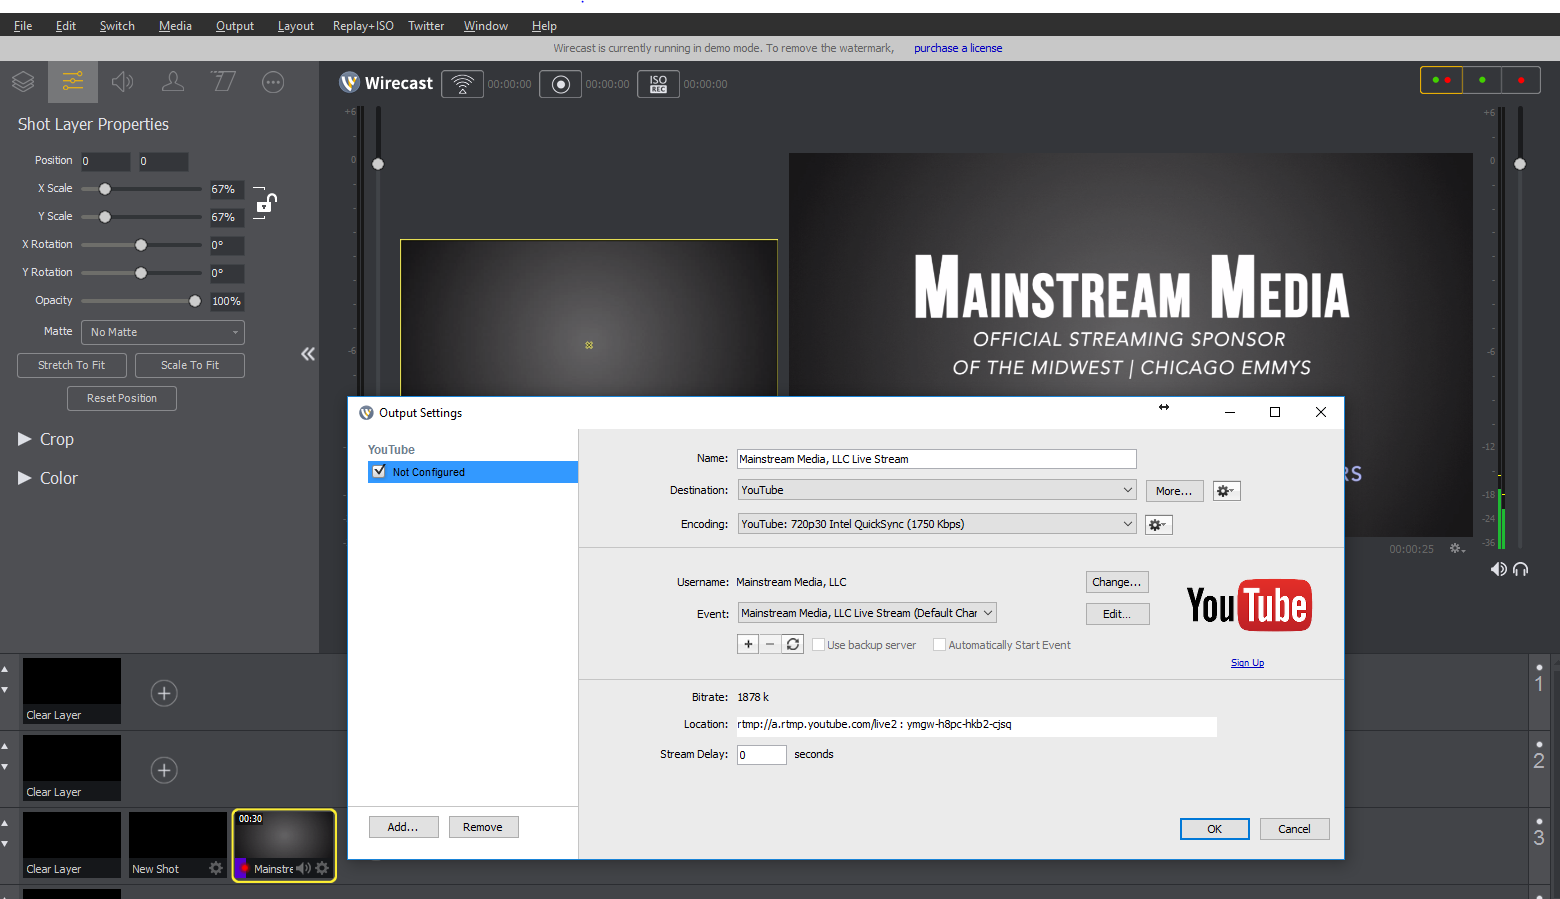This screenshot has width=1560, height=899.
Task: Click the broadcast stream Wi-Fi icon
Action: [462, 84]
